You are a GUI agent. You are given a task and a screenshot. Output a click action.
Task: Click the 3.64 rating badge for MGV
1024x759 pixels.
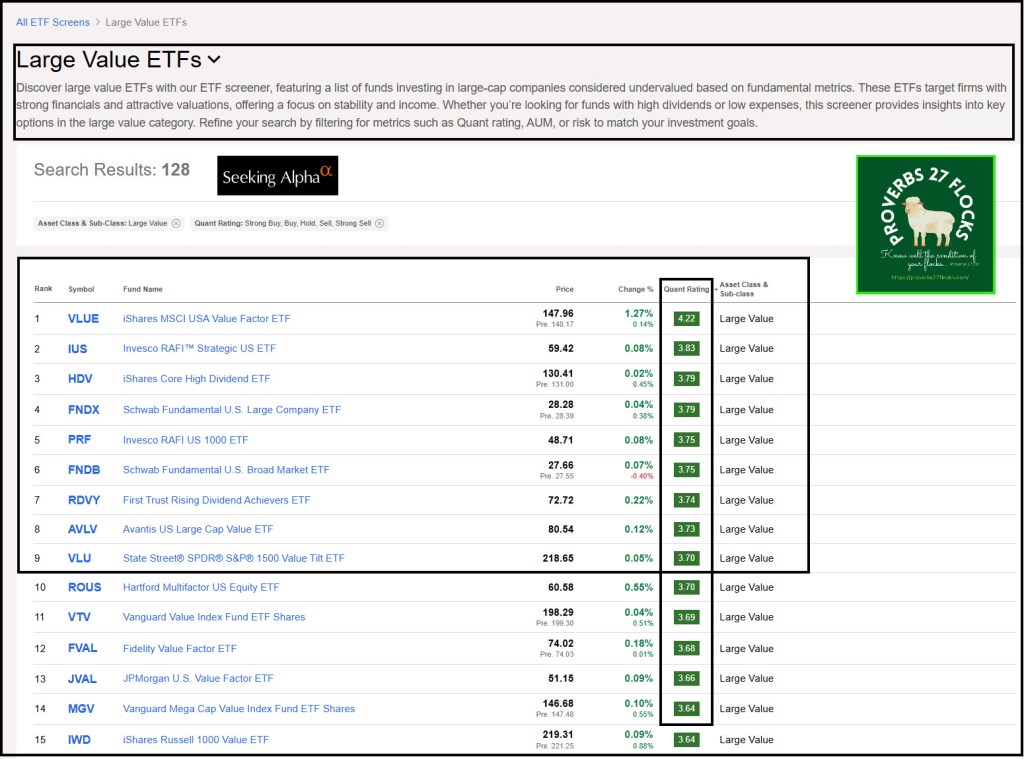(686, 709)
